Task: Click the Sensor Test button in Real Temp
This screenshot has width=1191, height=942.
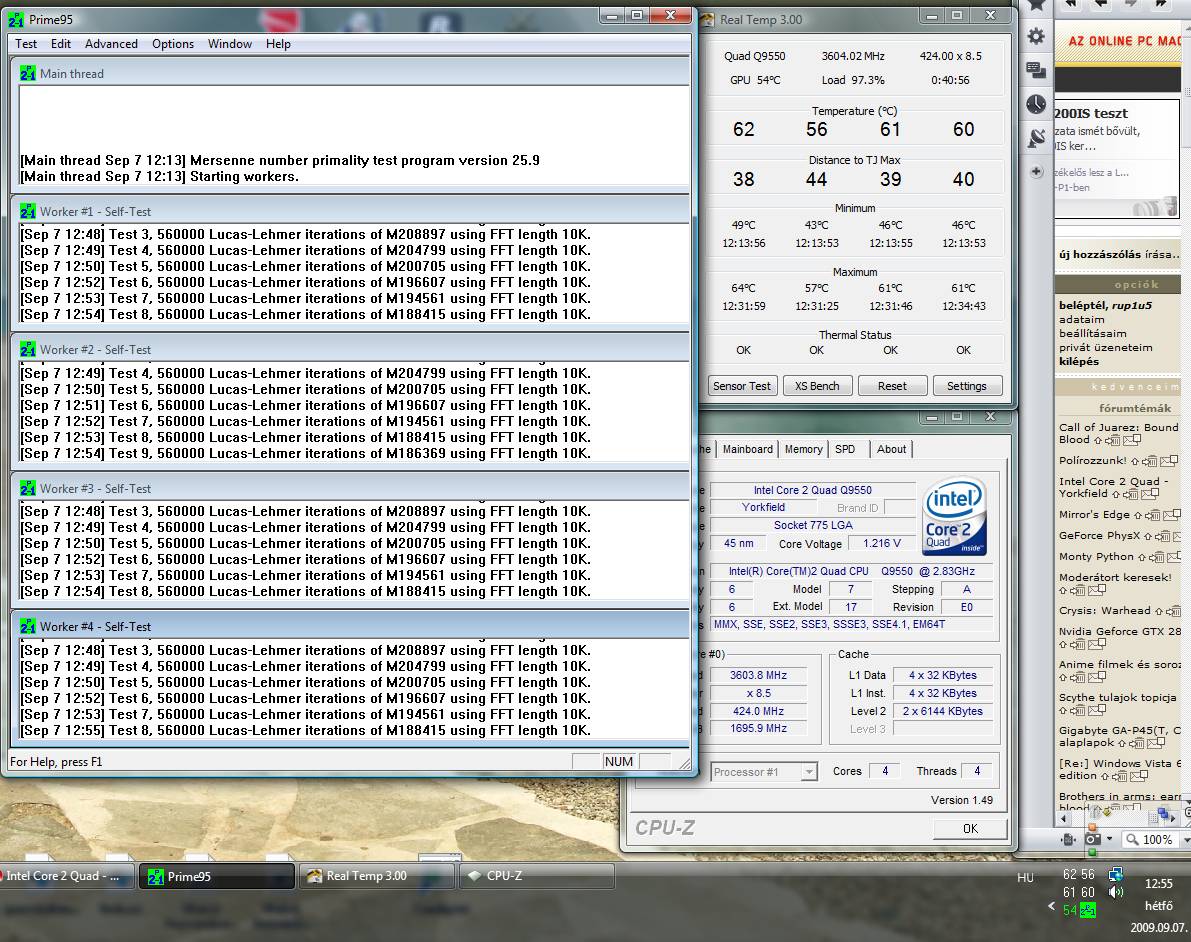Action: tap(741, 386)
